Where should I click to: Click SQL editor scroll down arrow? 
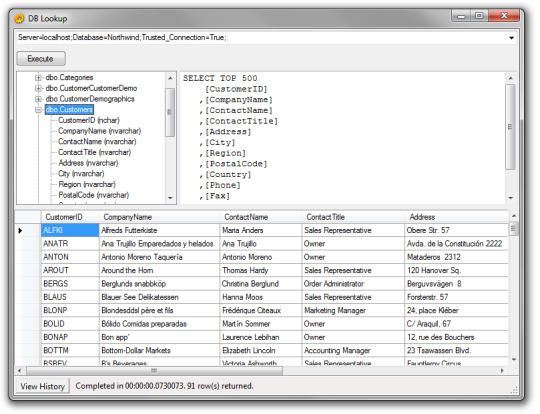point(510,198)
